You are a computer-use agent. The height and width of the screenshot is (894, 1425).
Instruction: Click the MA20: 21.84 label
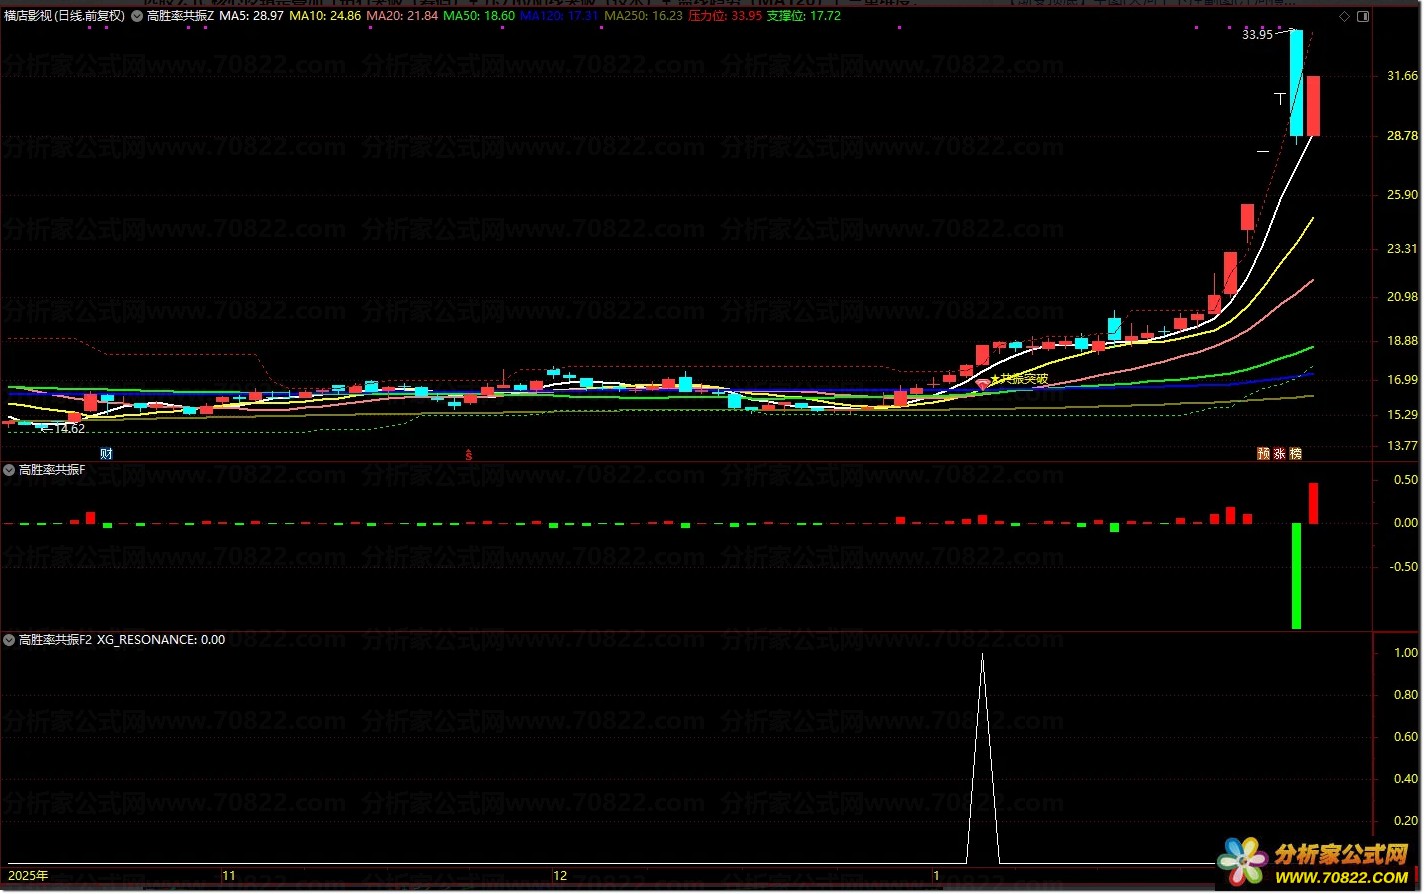pos(402,16)
